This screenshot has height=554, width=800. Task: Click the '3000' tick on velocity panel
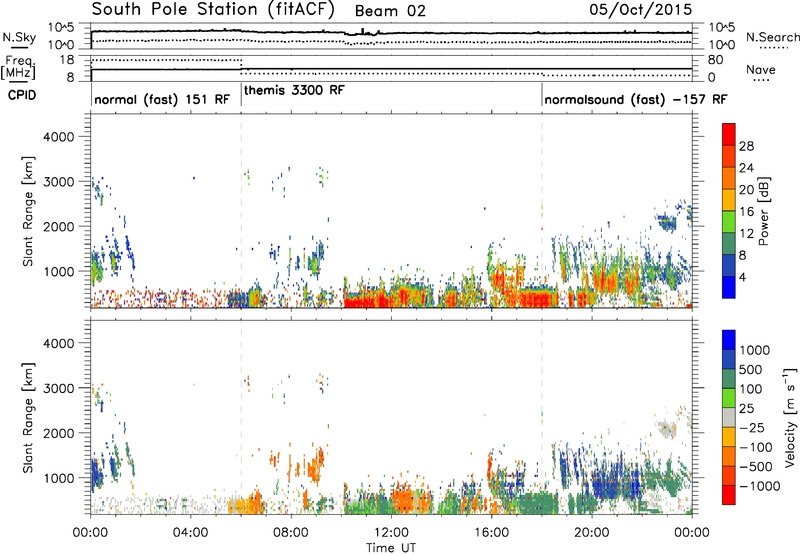coord(58,388)
